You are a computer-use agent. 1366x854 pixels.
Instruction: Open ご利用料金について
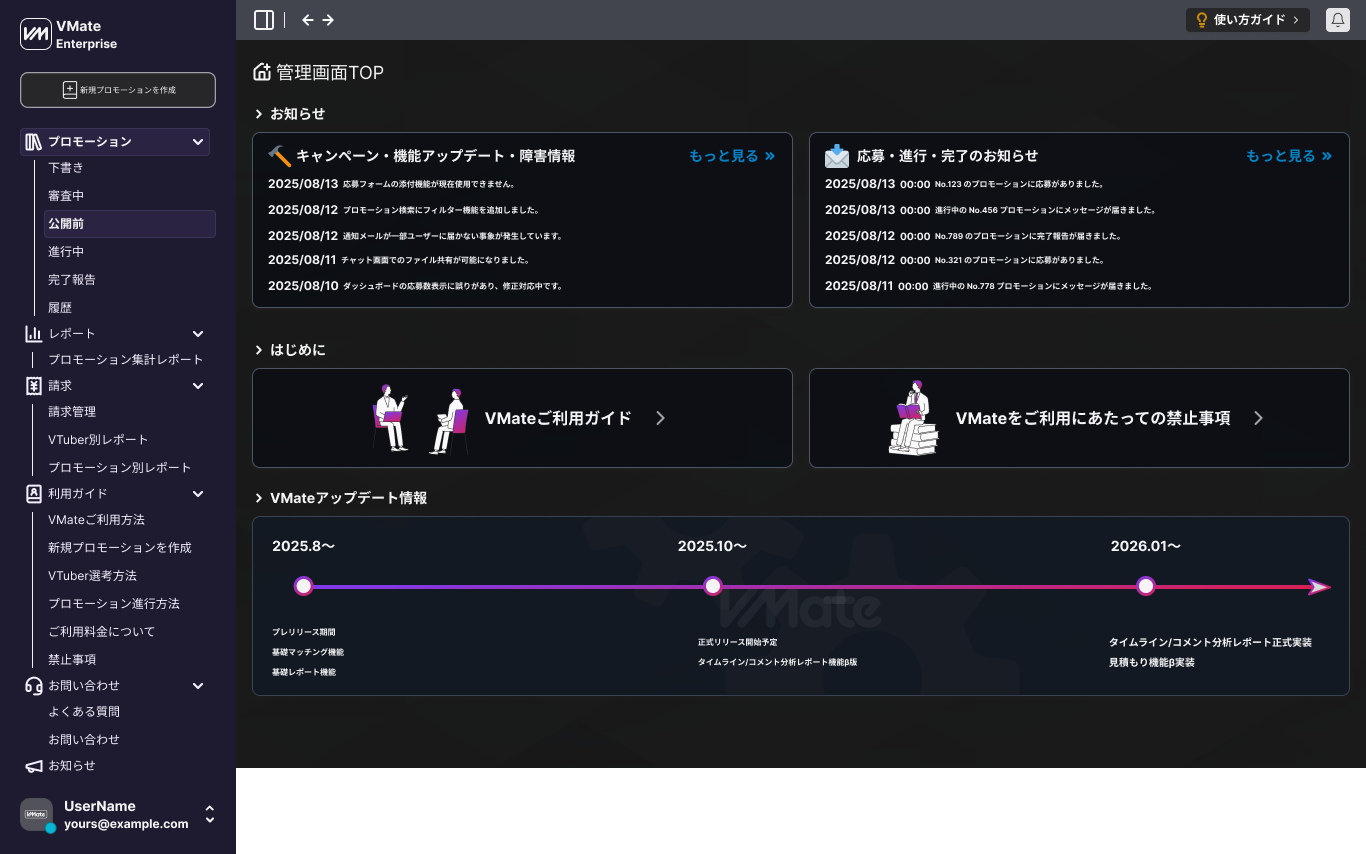pos(102,632)
